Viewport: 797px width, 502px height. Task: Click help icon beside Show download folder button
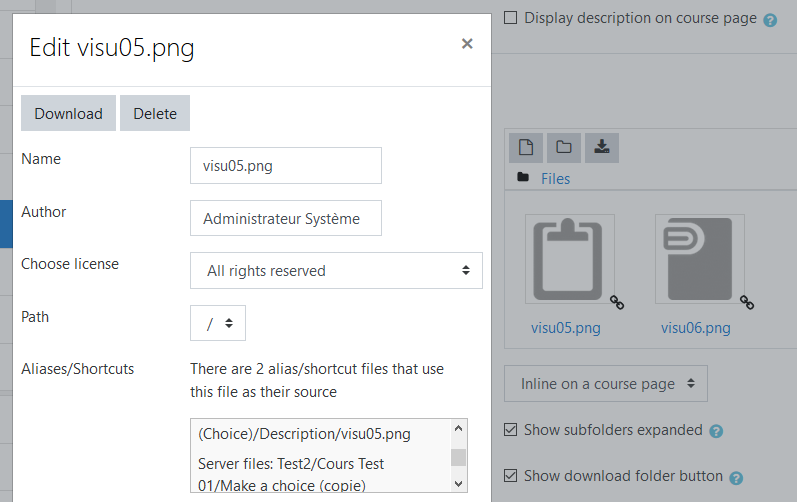coord(736,478)
